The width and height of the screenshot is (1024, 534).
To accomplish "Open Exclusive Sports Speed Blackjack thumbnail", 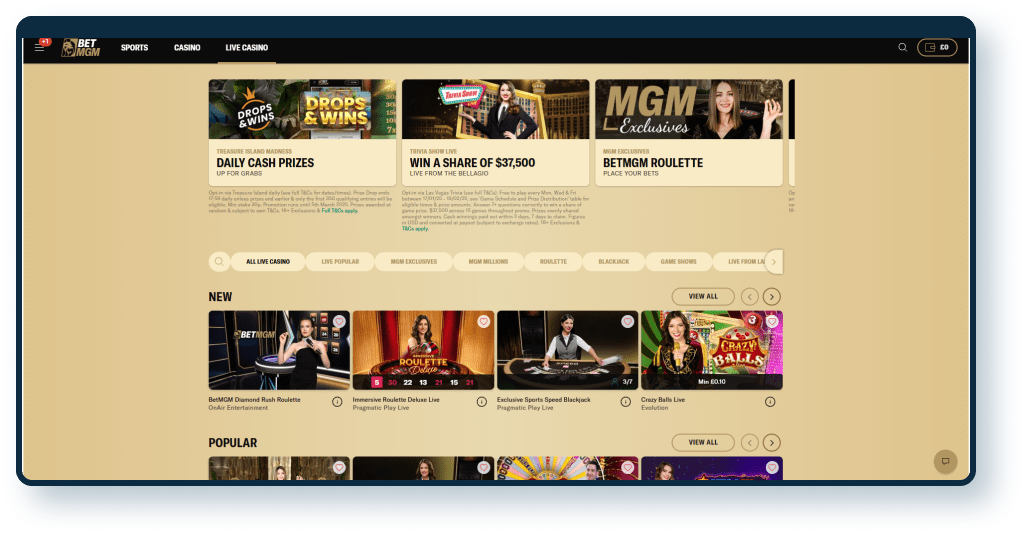I will [568, 350].
